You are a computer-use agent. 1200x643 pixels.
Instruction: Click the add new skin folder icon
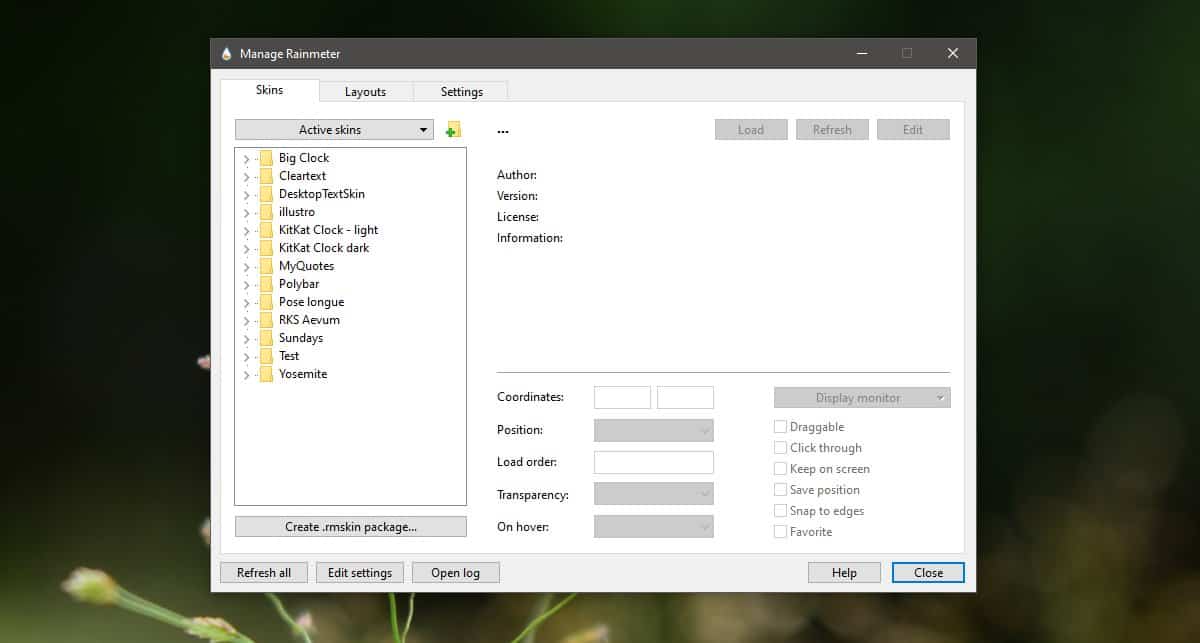[x=453, y=130]
